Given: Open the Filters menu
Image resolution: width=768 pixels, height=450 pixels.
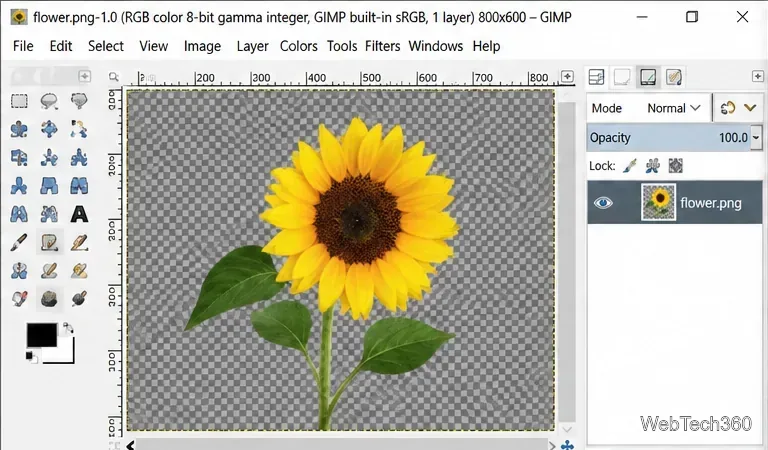Looking at the screenshot, I should (x=383, y=46).
